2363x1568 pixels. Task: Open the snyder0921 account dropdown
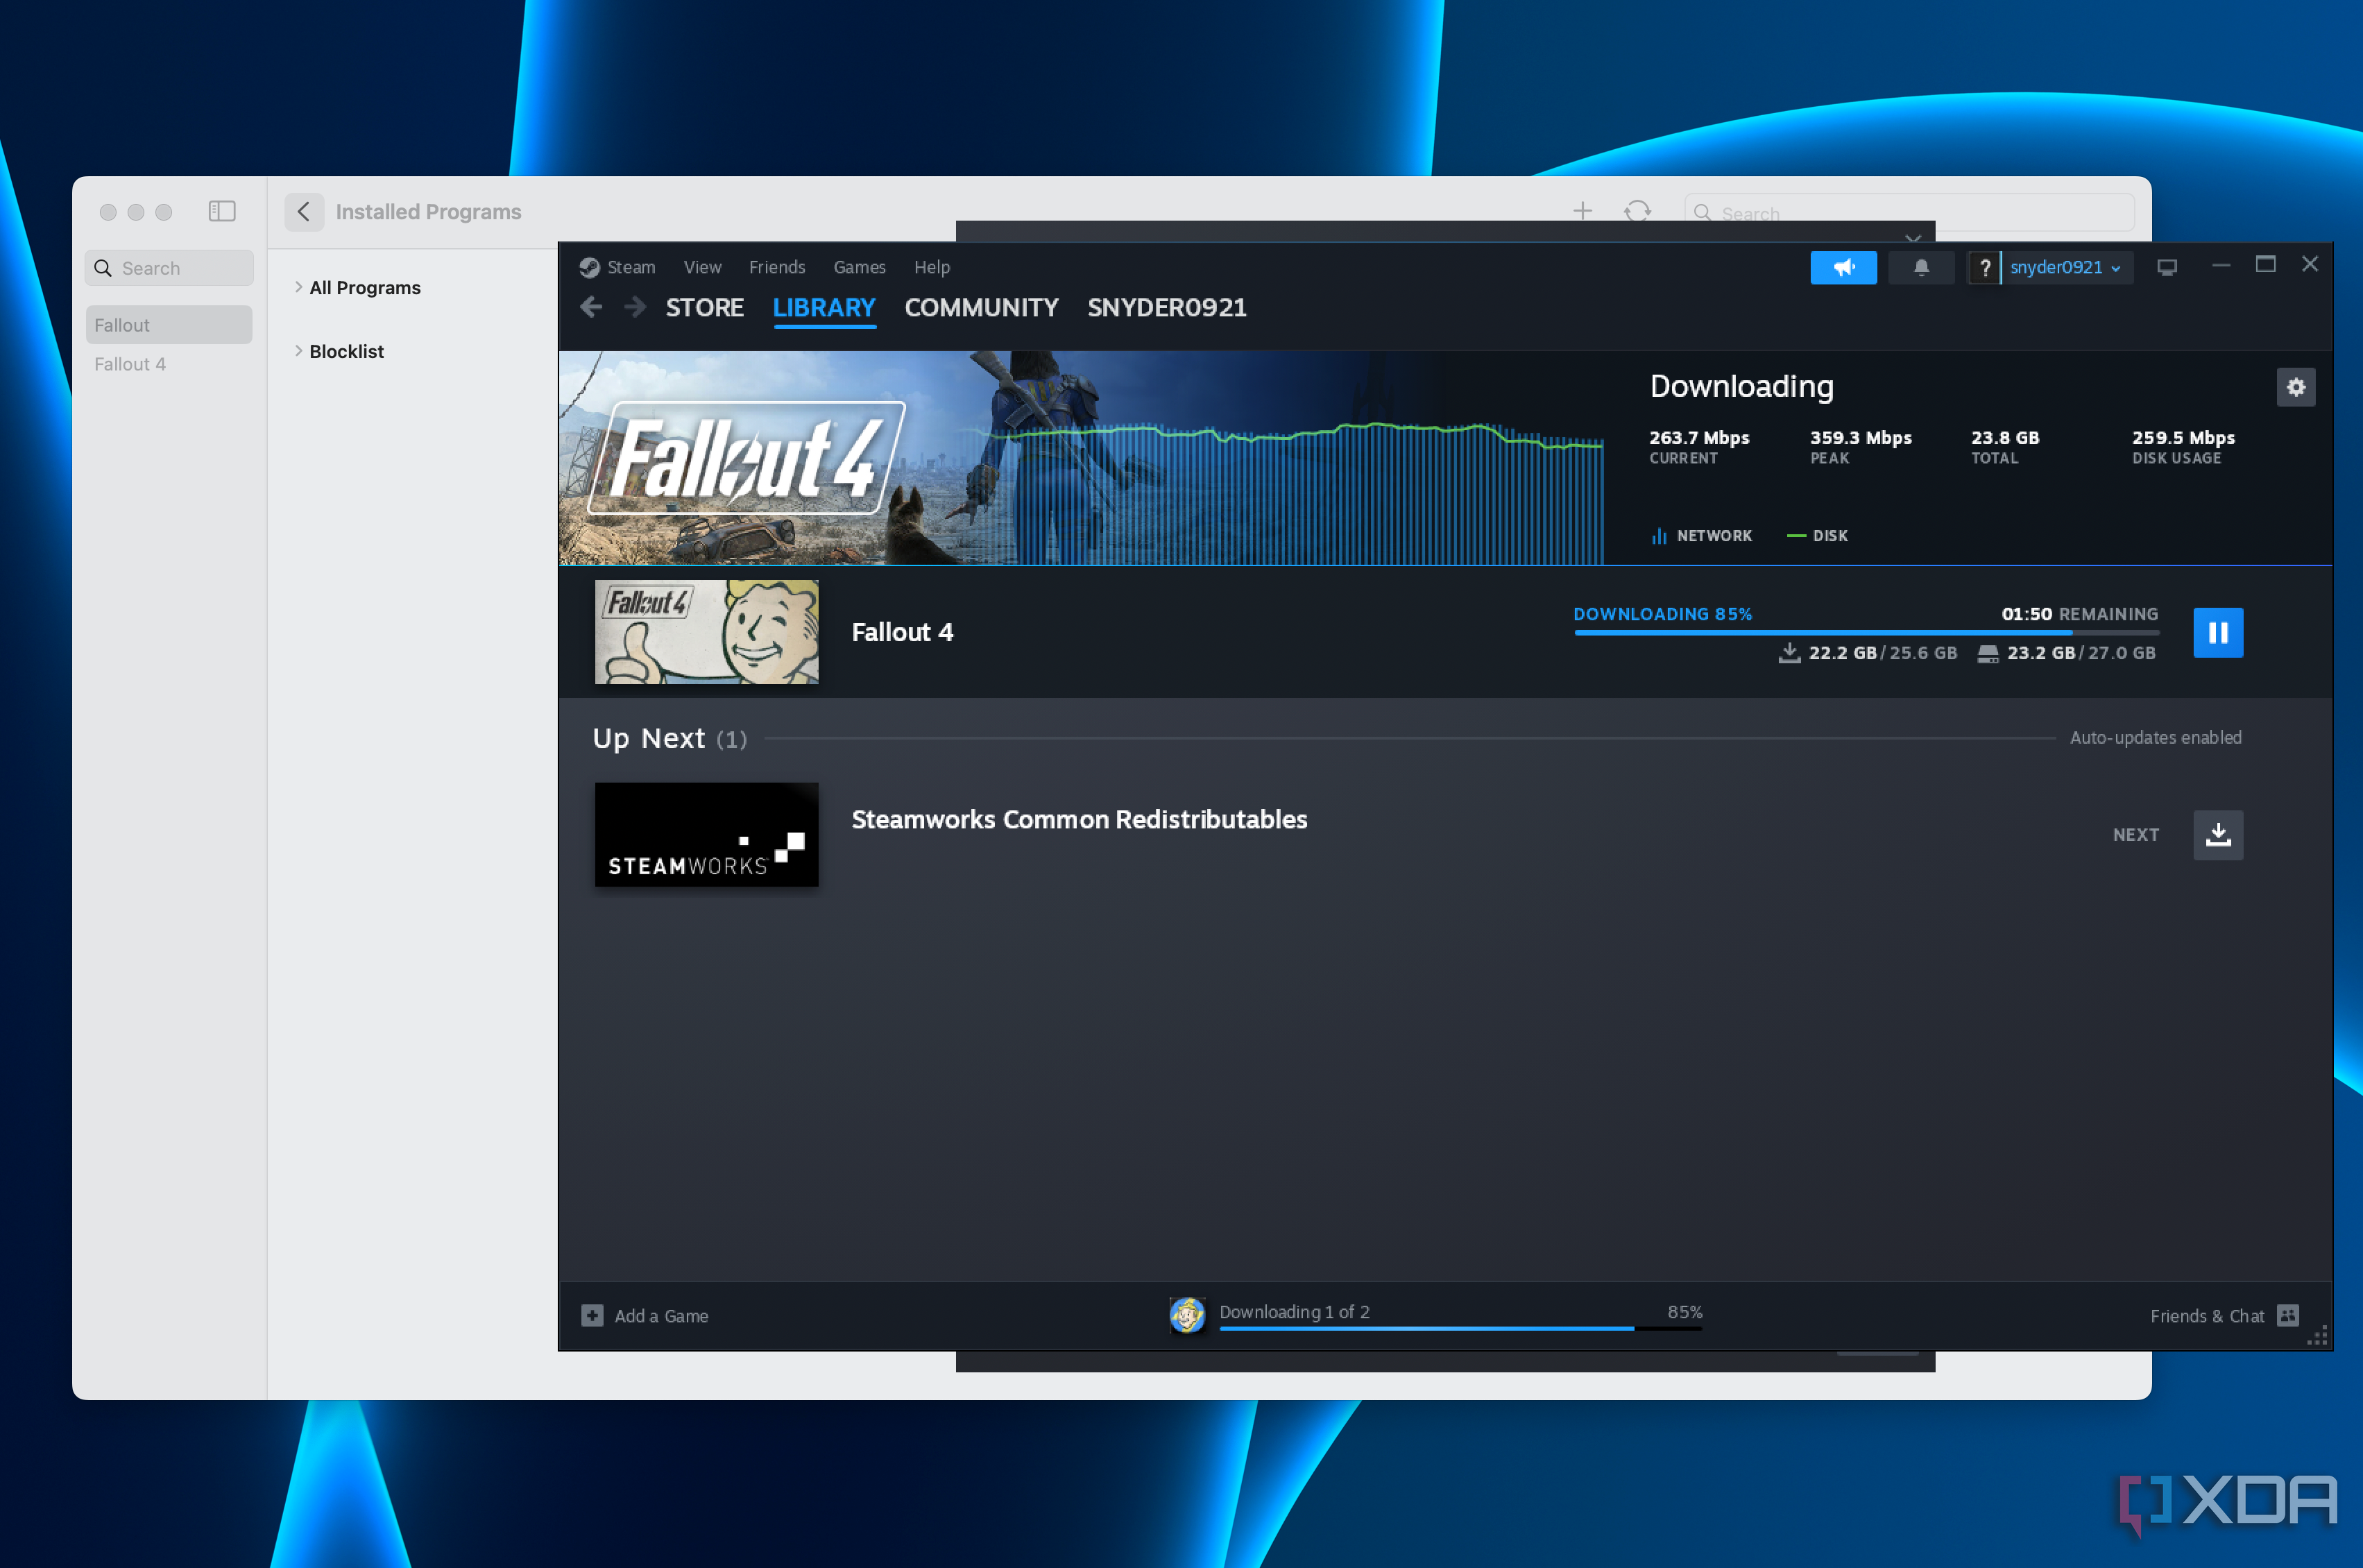[x=2066, y=267]
